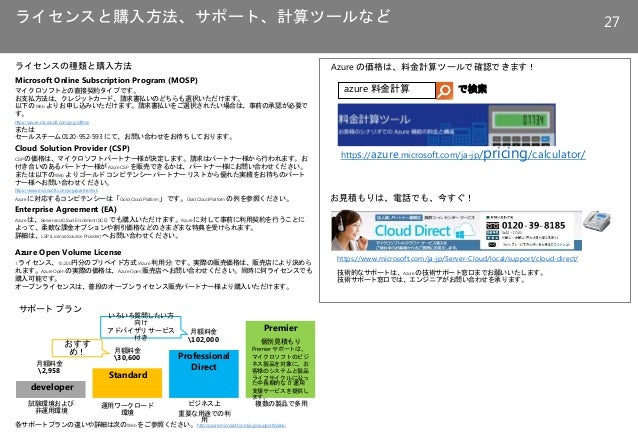Click the 'お見積もりは、電話でも、今すぐ！' text
The image size is (638, 442).
point(401,198)
